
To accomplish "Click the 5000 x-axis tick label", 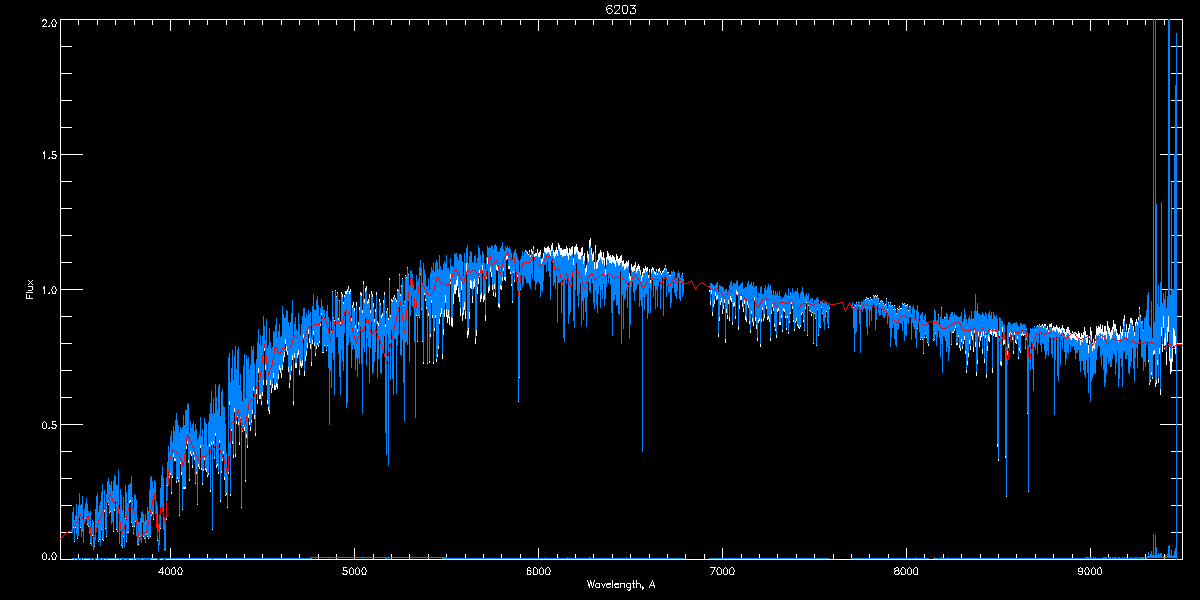I will pos(355,571).
